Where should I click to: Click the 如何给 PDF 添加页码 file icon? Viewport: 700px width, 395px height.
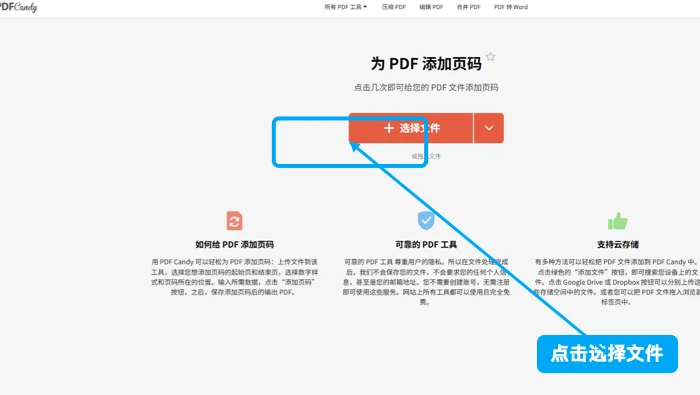pyautogui.click(x=234, y=220)
